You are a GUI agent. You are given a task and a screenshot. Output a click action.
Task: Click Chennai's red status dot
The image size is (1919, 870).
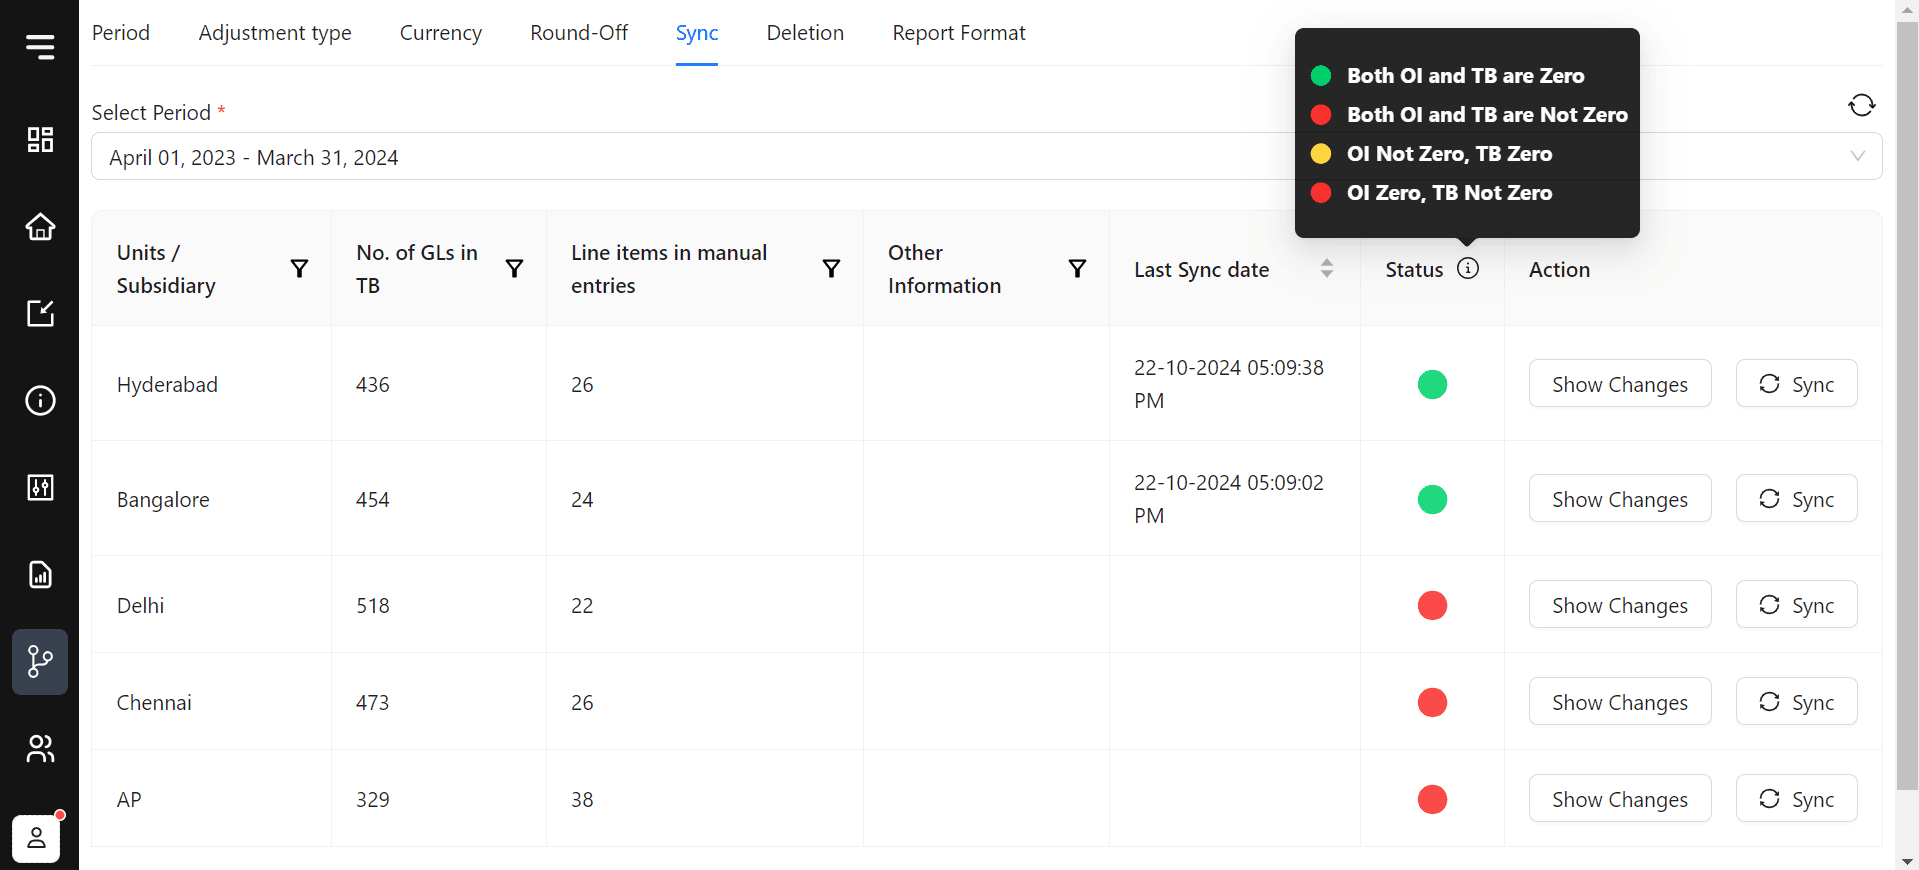(1432, 702)
